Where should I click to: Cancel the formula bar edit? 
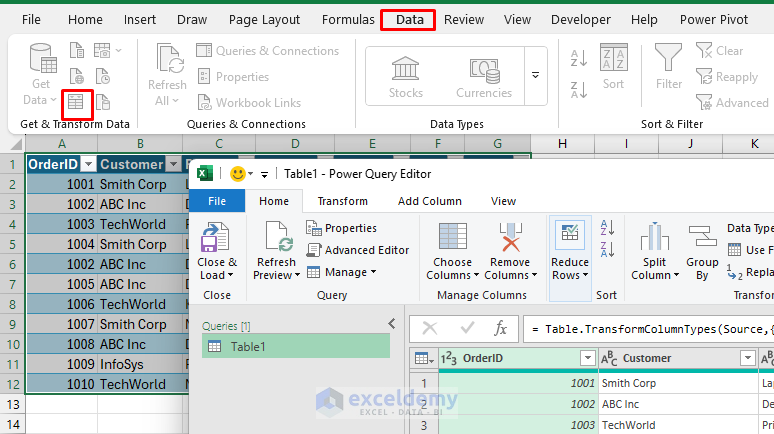[x=429, y=328]
